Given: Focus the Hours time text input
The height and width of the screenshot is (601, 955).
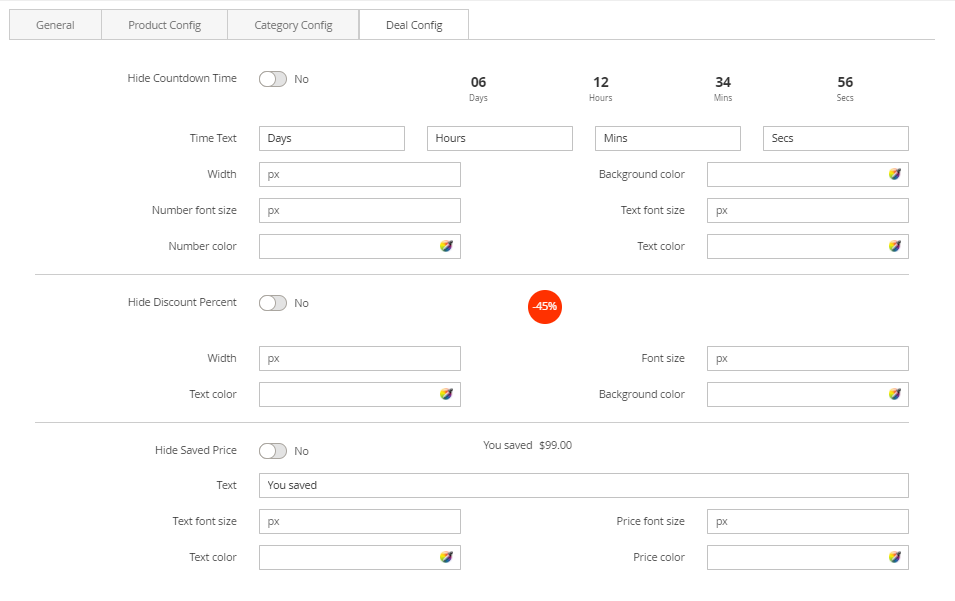Looking at the screenshot, I should [499, 138].
